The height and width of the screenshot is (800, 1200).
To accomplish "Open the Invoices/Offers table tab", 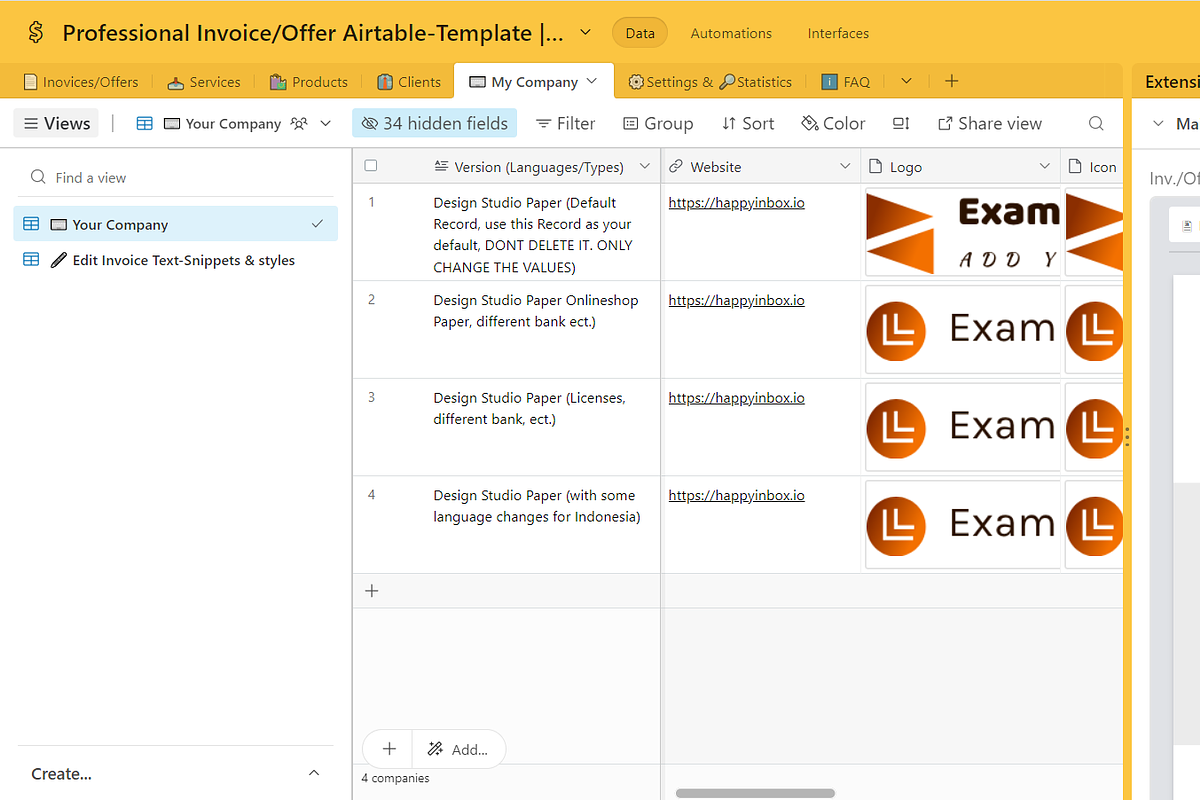I will click(x=81, y=82).
